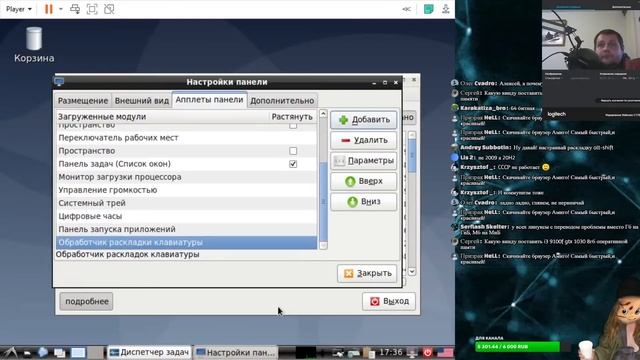Switch to the second workspace in pager
This screenshot has height=360, width=640.
click(x=96, y=353)
